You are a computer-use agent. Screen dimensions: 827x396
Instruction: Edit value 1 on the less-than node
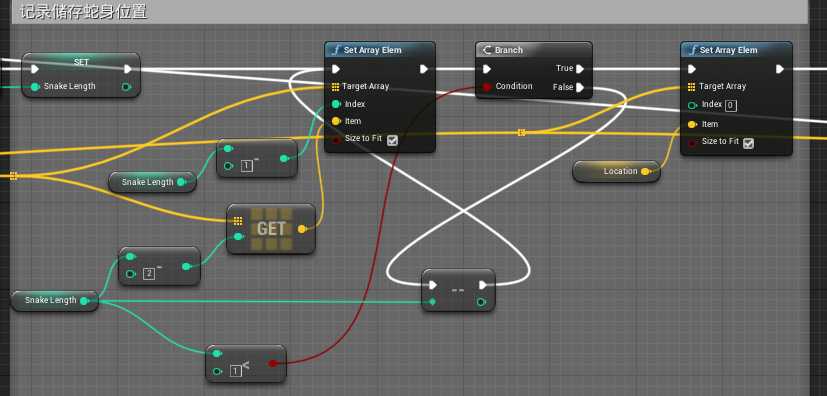[x=236, y=371]
